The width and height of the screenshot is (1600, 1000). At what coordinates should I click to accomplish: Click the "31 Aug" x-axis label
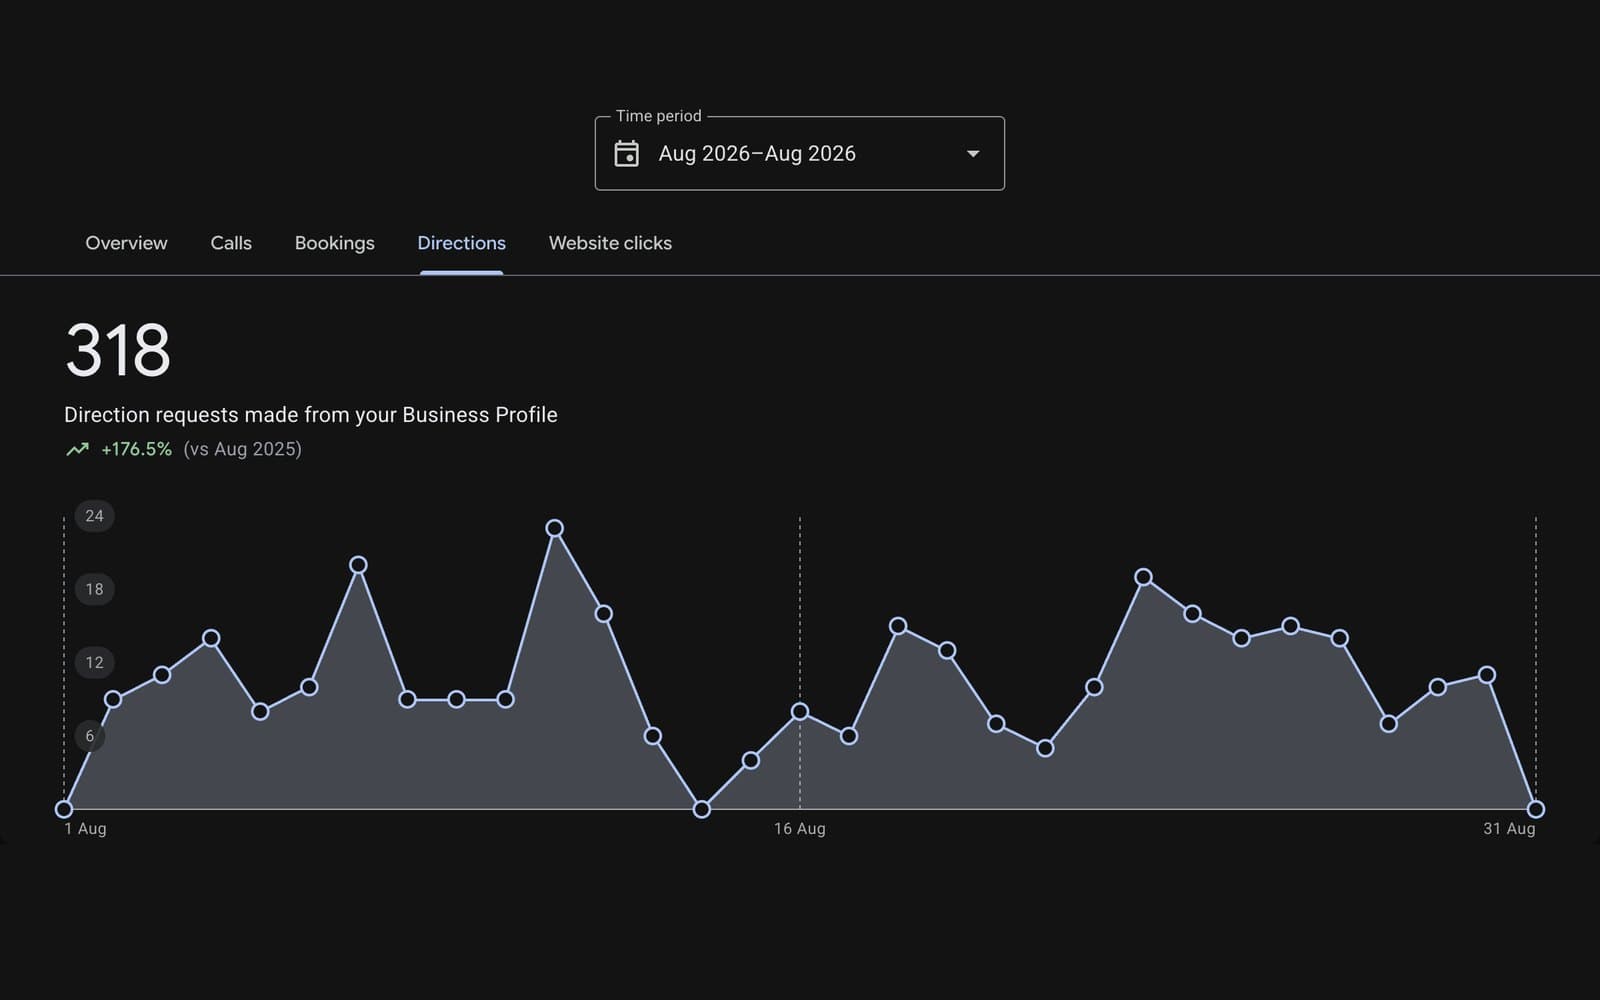(1509, 829)
